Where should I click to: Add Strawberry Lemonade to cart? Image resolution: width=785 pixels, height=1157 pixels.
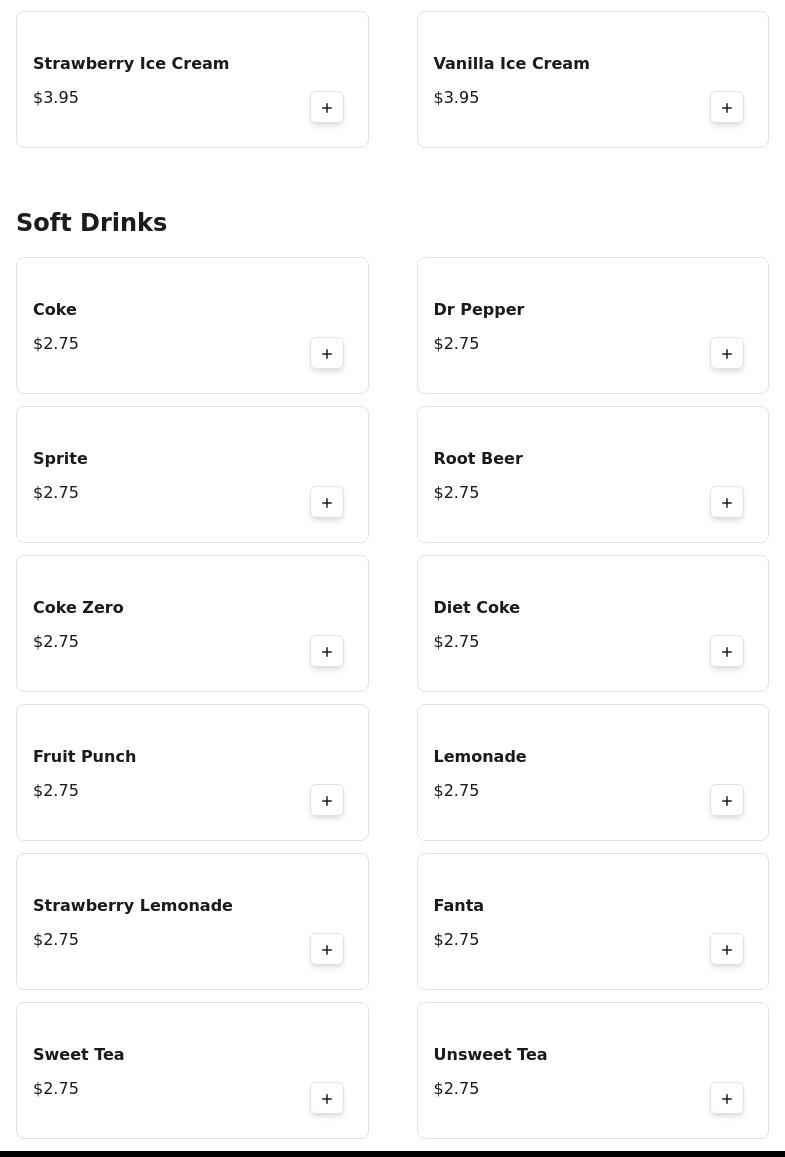point(327,950)
